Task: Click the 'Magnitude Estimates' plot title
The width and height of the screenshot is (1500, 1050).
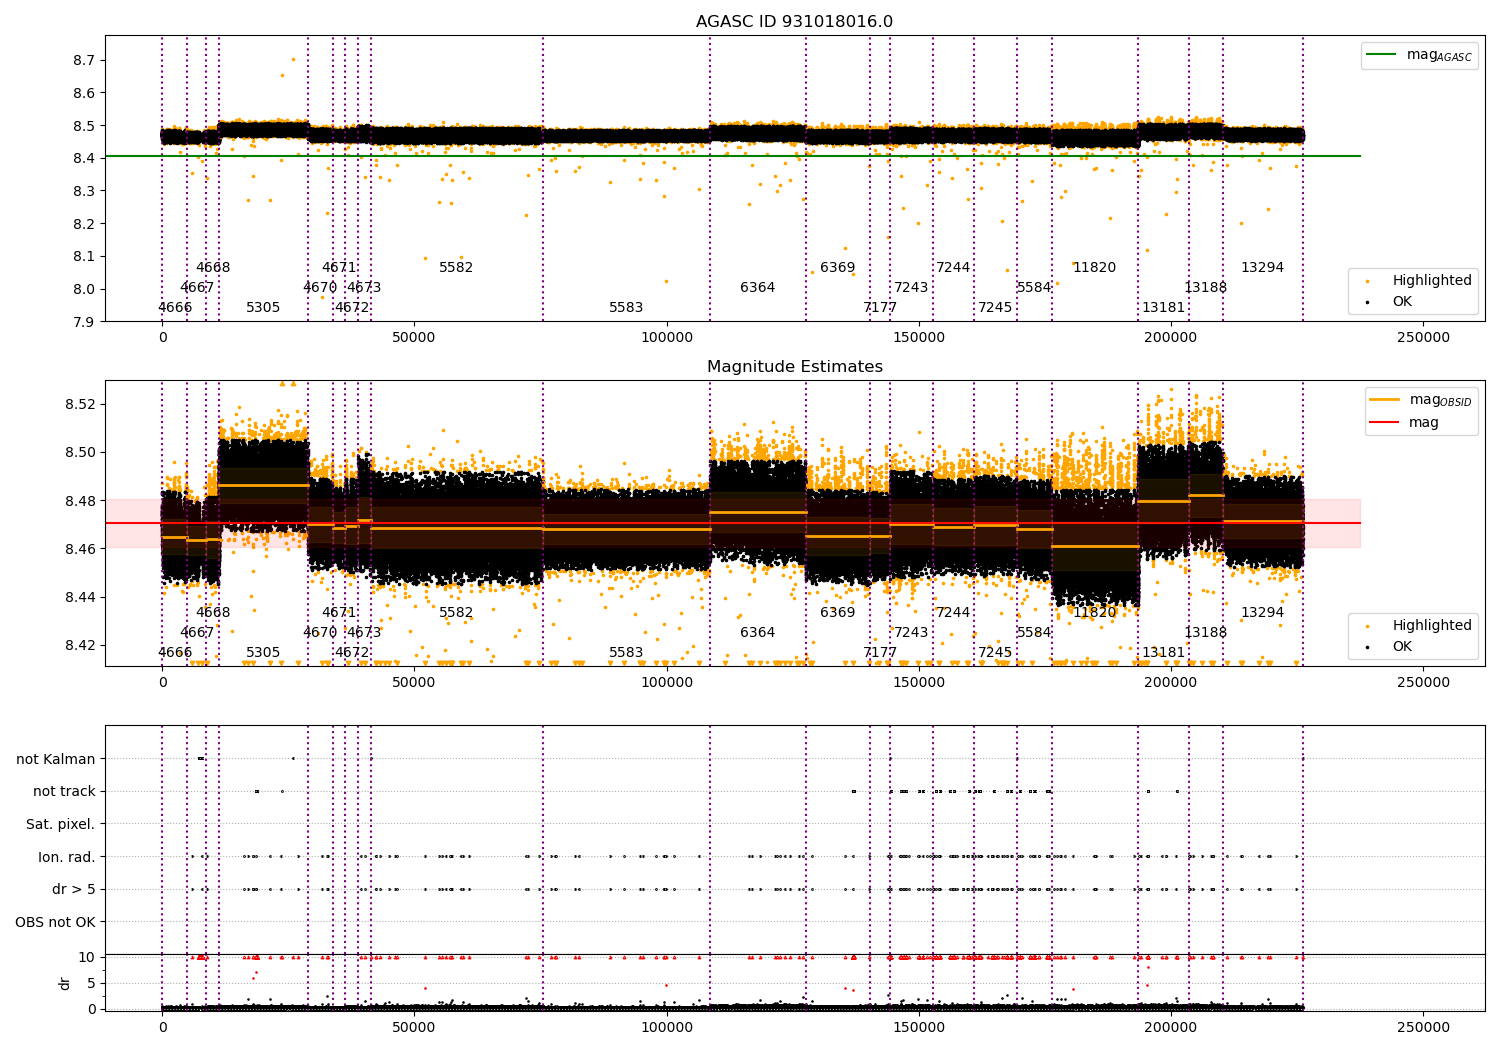Action: 794,367
